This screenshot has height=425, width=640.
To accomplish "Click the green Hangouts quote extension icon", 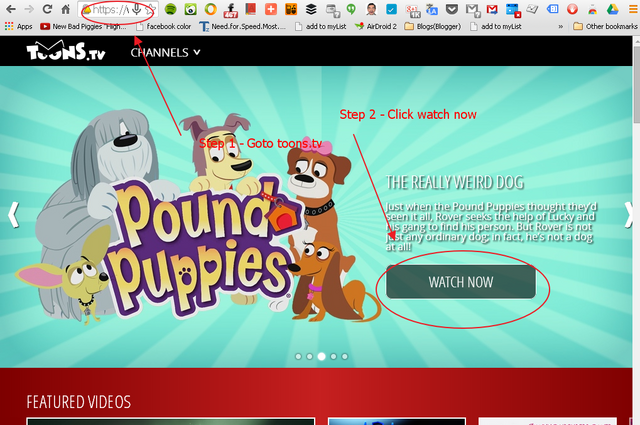I will coord(351,9).
